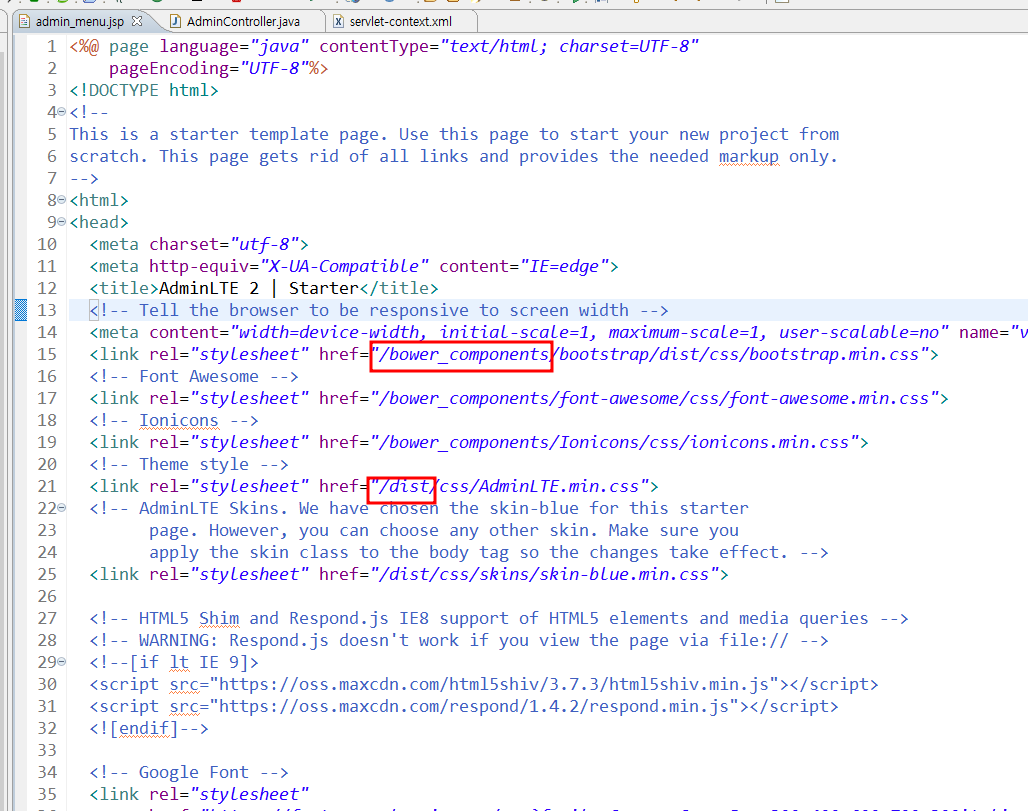
Task: Open the servlet-context.xml tab
Action: 401,22
